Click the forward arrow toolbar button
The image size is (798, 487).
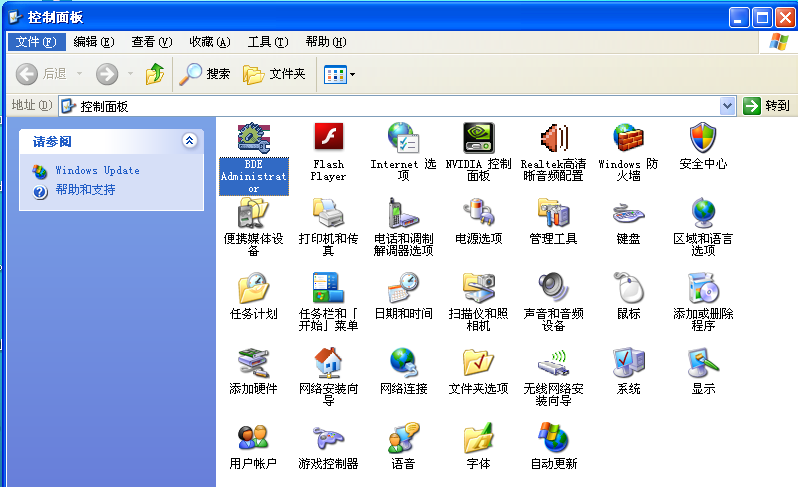pyautogui.click(x=107, y=74)
